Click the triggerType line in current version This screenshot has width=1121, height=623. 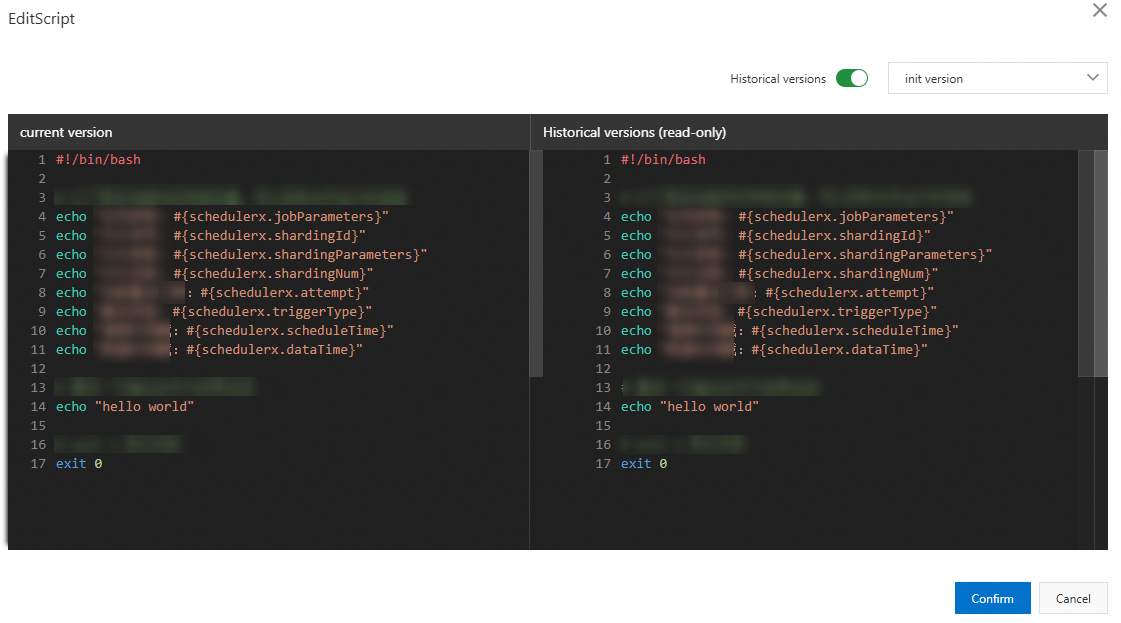(x=214, y=311)
